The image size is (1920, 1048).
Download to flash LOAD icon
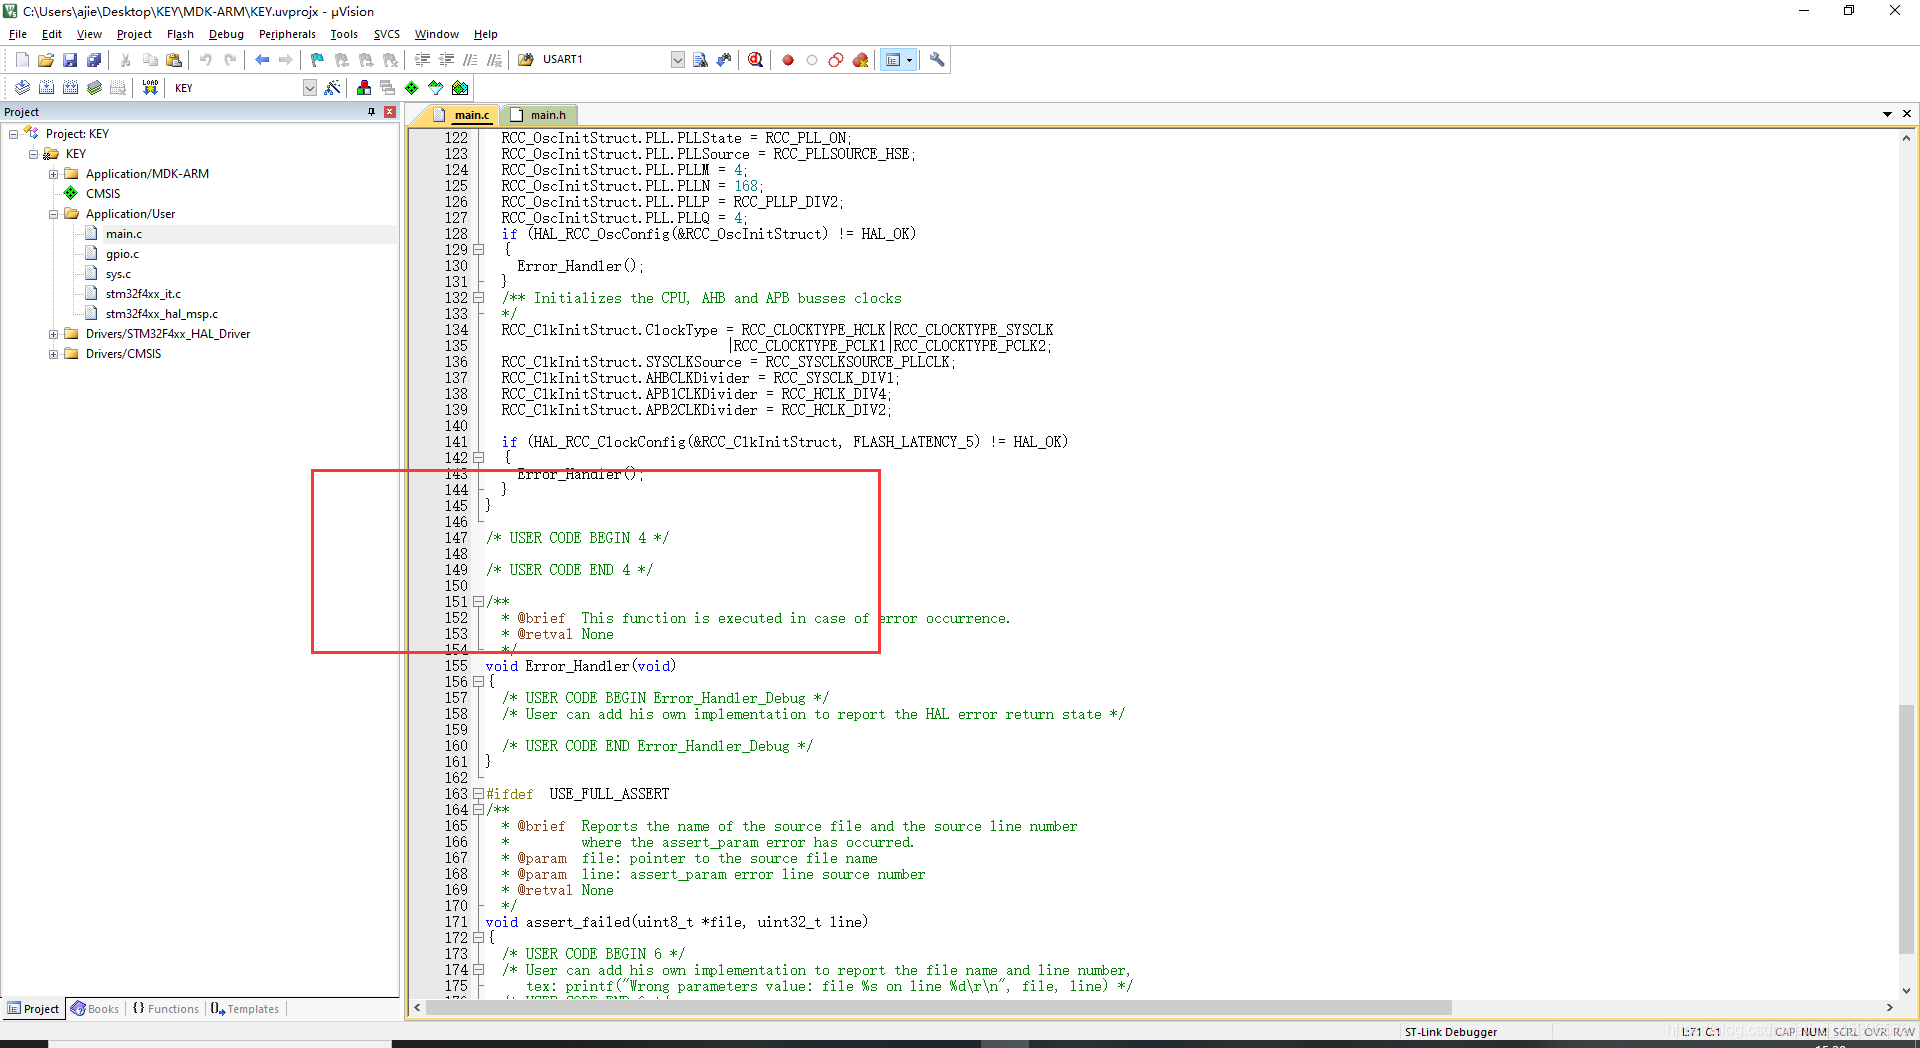point(150,88)
